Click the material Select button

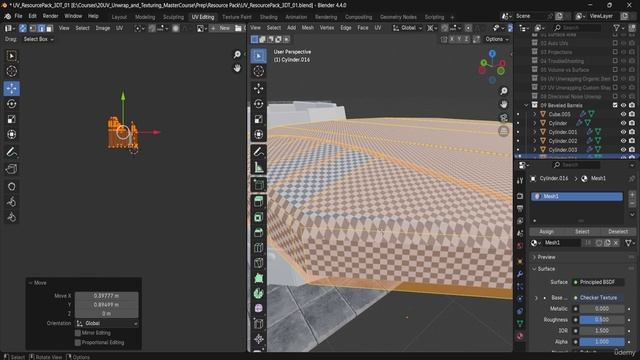point(582,231)
